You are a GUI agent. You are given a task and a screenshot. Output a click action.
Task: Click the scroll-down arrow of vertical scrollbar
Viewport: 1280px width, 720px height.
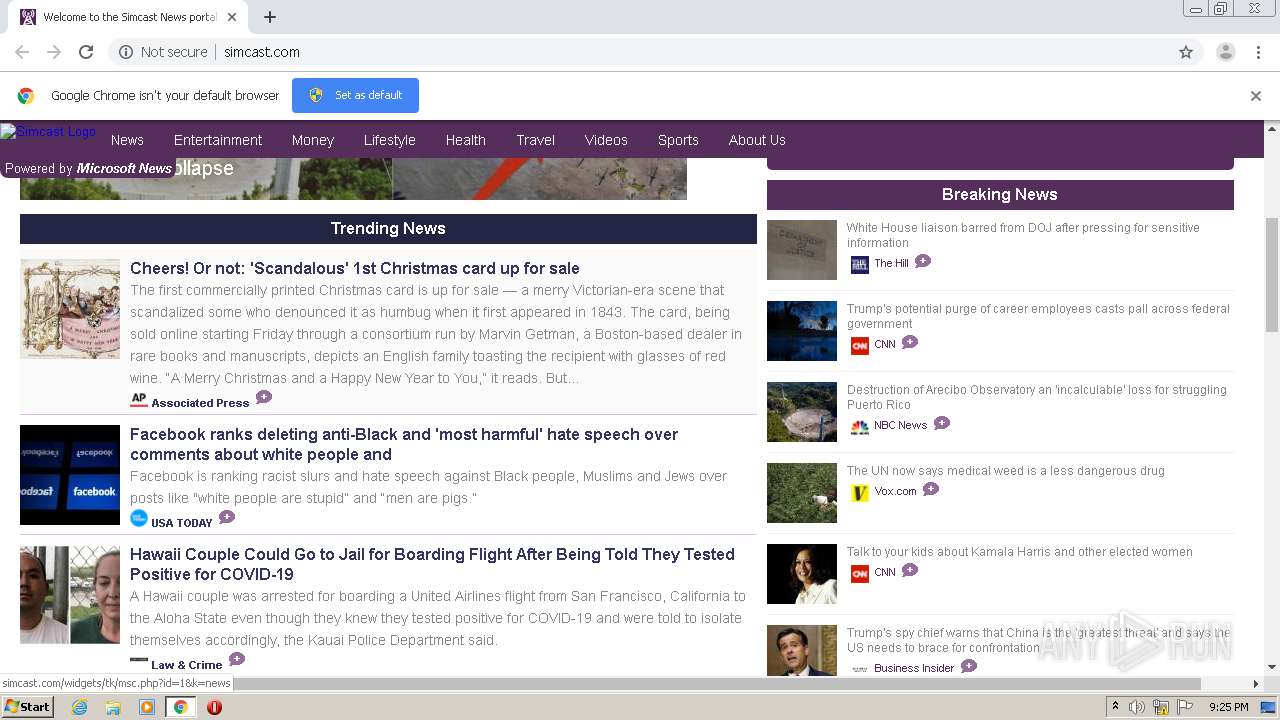click(1272, 667)
